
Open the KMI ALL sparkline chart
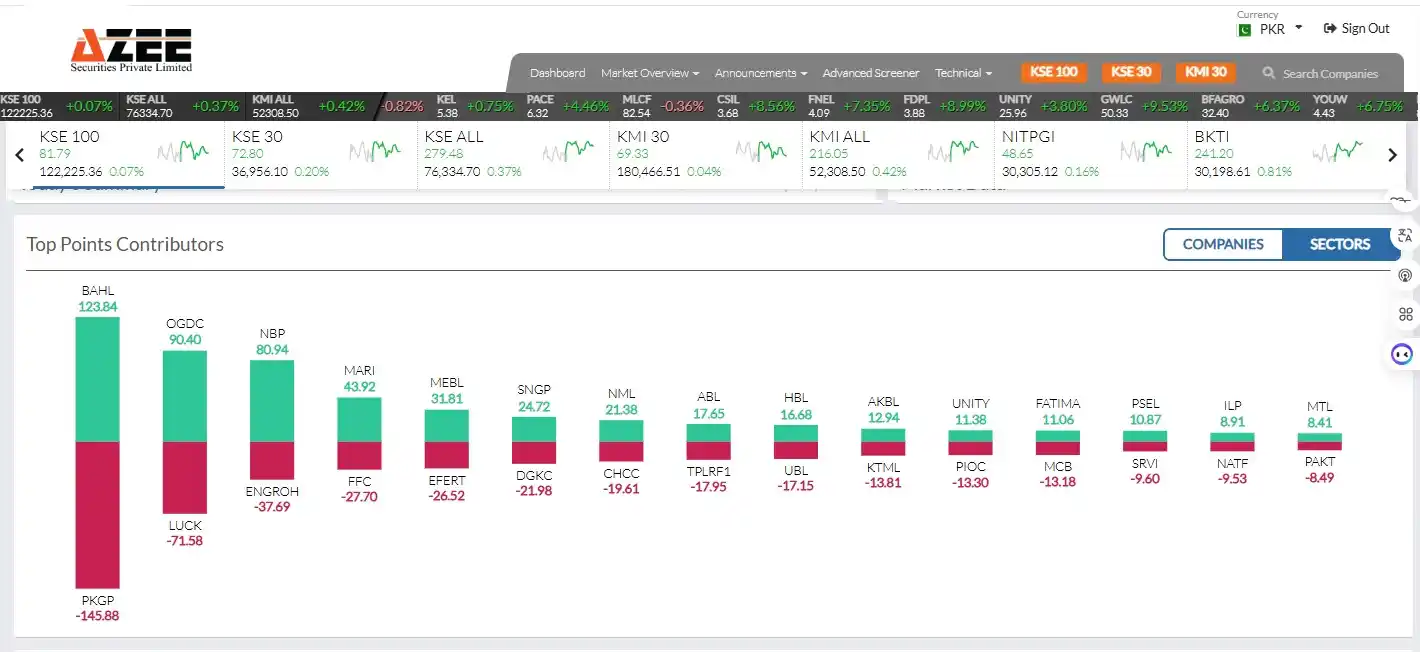point(954,151)
